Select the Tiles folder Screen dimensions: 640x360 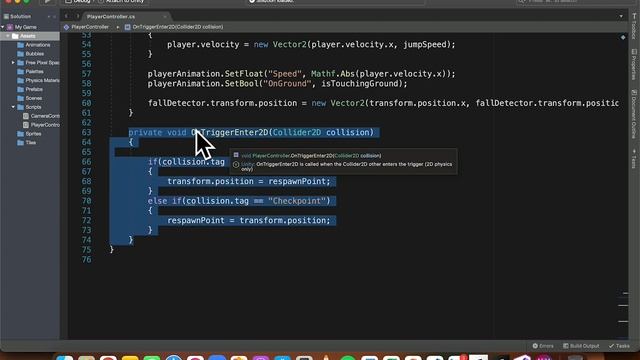(27, 143)
